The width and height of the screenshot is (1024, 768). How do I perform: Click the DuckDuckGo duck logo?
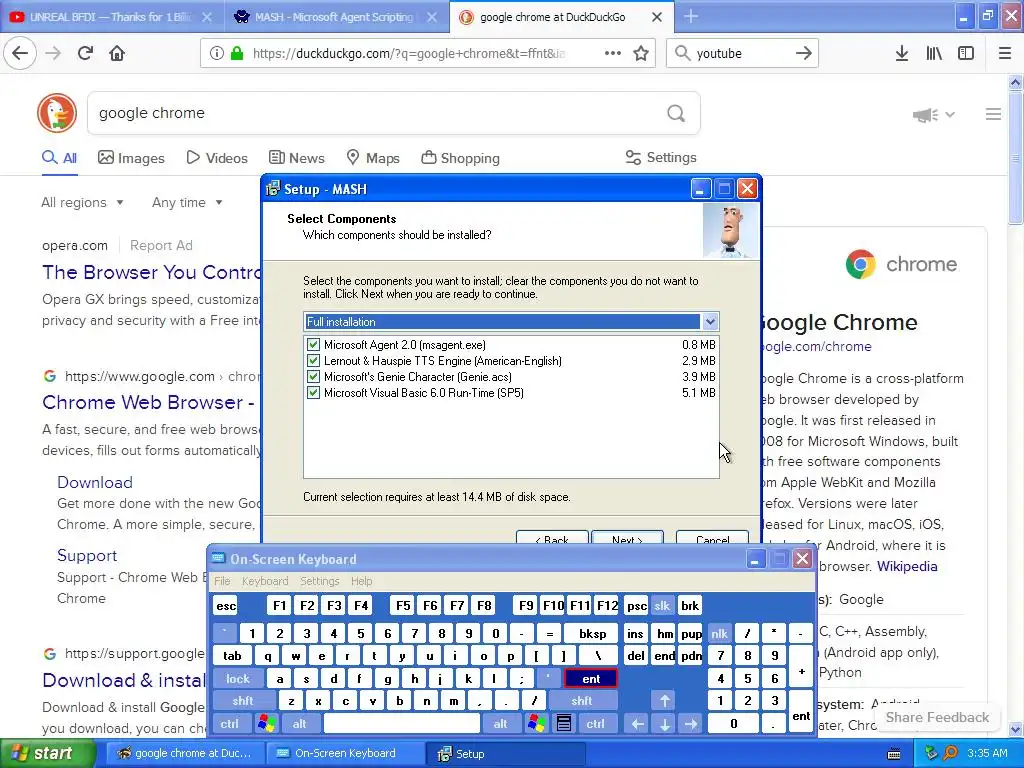[57, 113]
